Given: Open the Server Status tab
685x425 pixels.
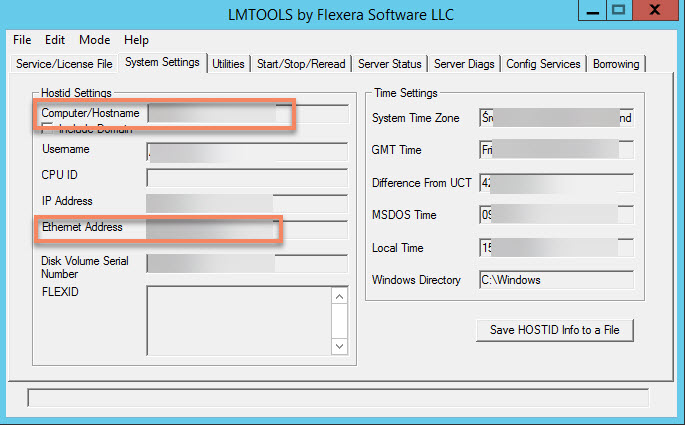Looking at the screenshot, I should click(391, 64).
